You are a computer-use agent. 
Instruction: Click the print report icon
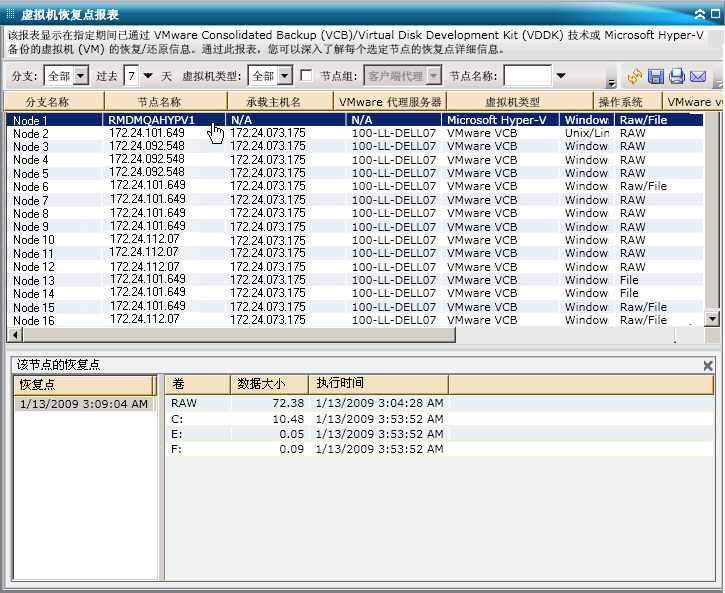pyautogui.click(x=677, y=77)
